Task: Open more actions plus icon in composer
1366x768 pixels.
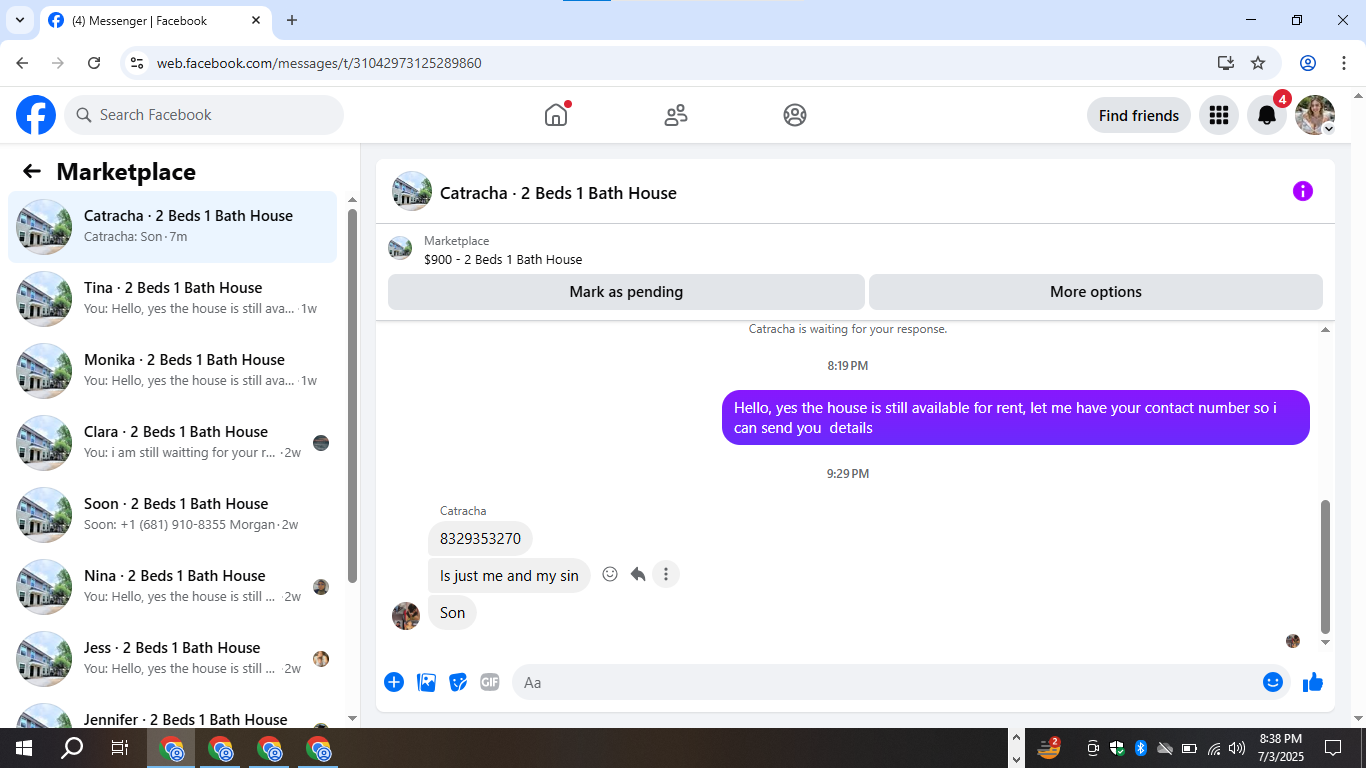Action: (394, 682)
